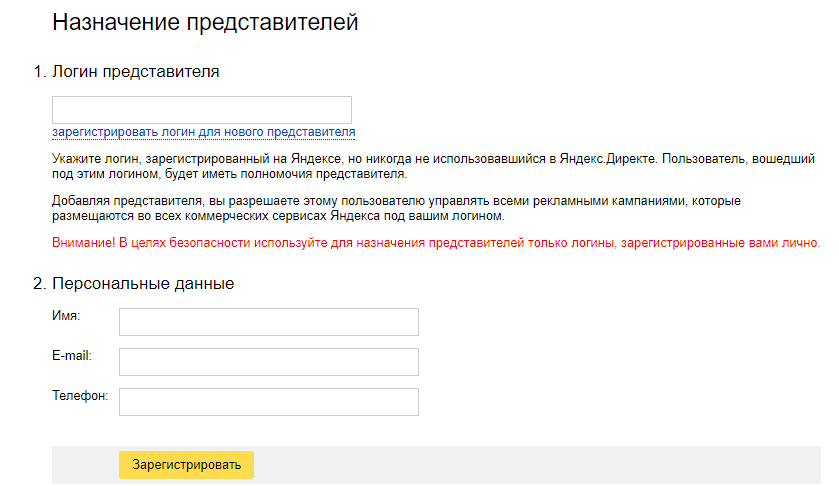Click into the Телефон input field

pos(268,402)
